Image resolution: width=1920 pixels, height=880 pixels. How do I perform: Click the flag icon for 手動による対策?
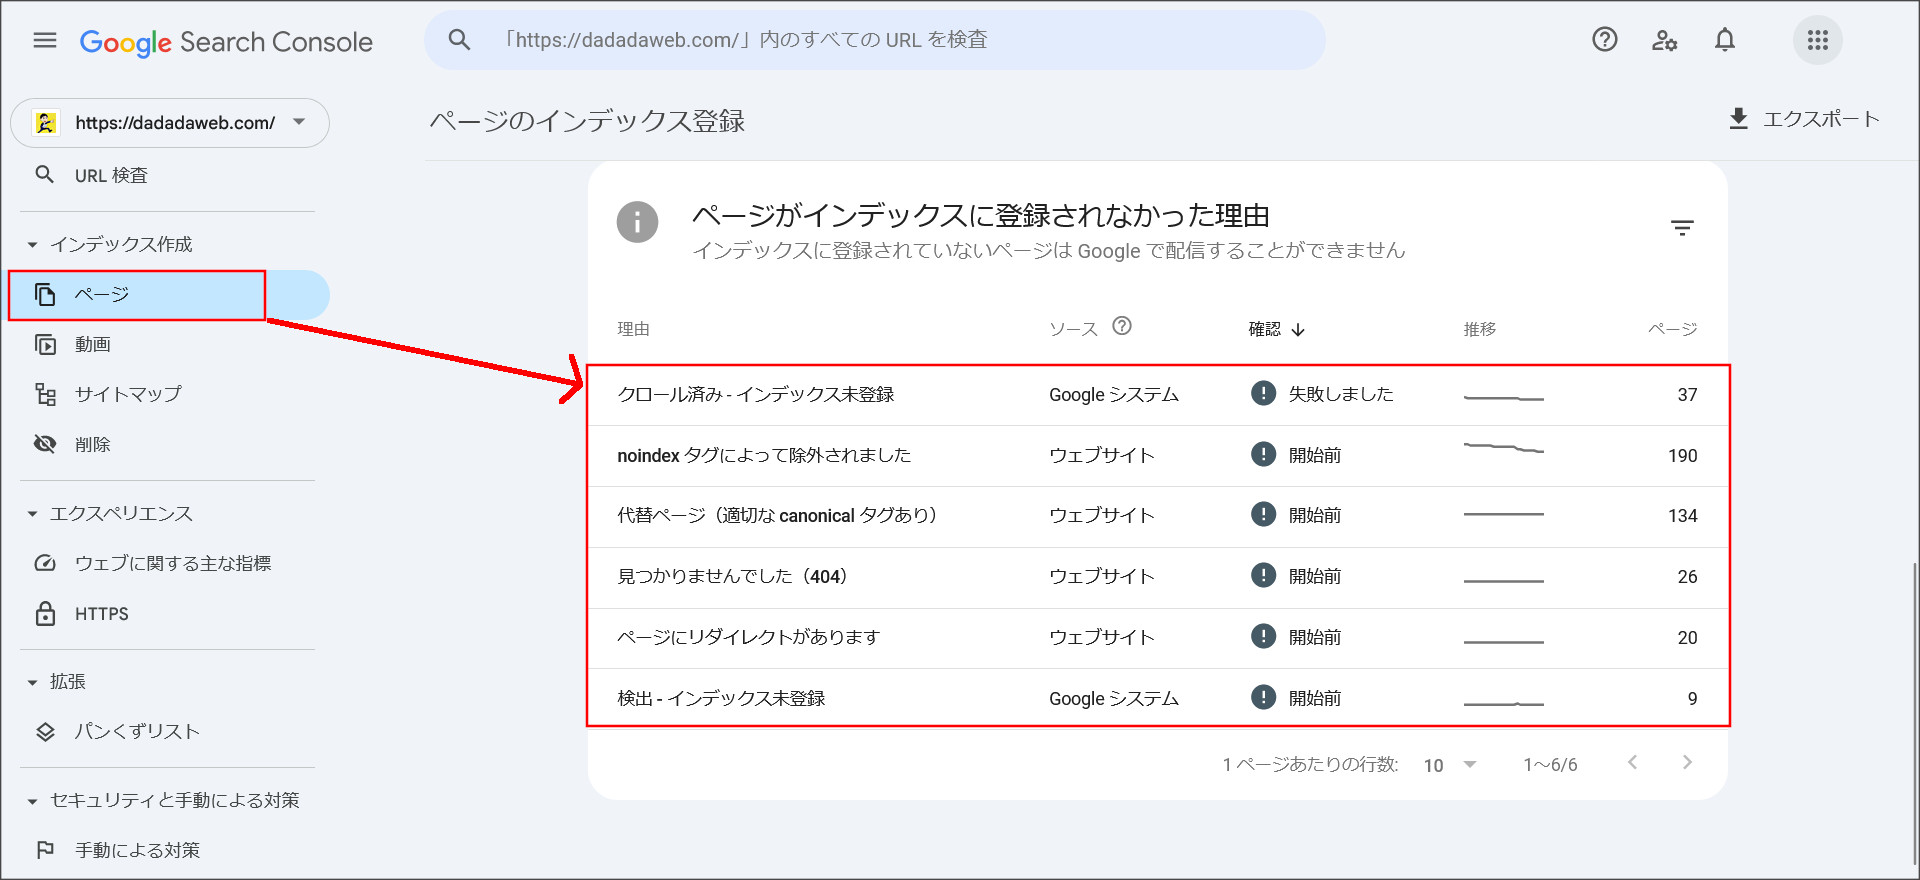(45, 850)
